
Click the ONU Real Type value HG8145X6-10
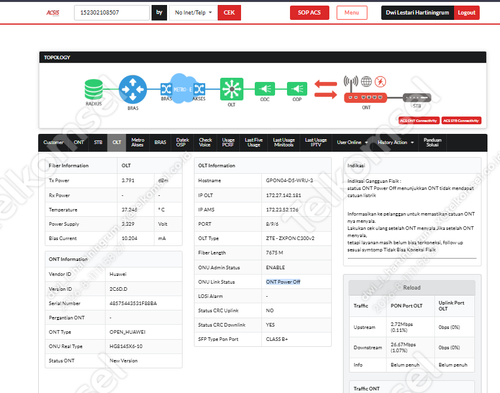[126, 346]
